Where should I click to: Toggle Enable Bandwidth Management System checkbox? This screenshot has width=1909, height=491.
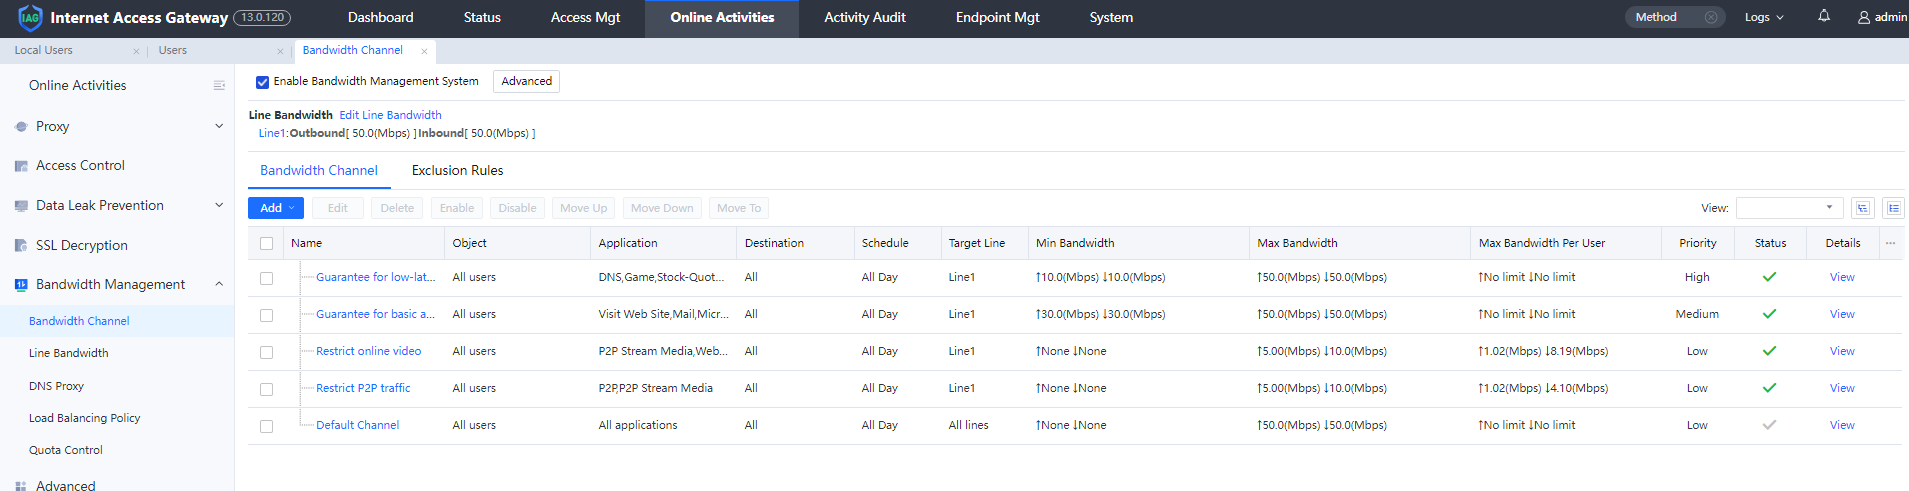point(262,82)
